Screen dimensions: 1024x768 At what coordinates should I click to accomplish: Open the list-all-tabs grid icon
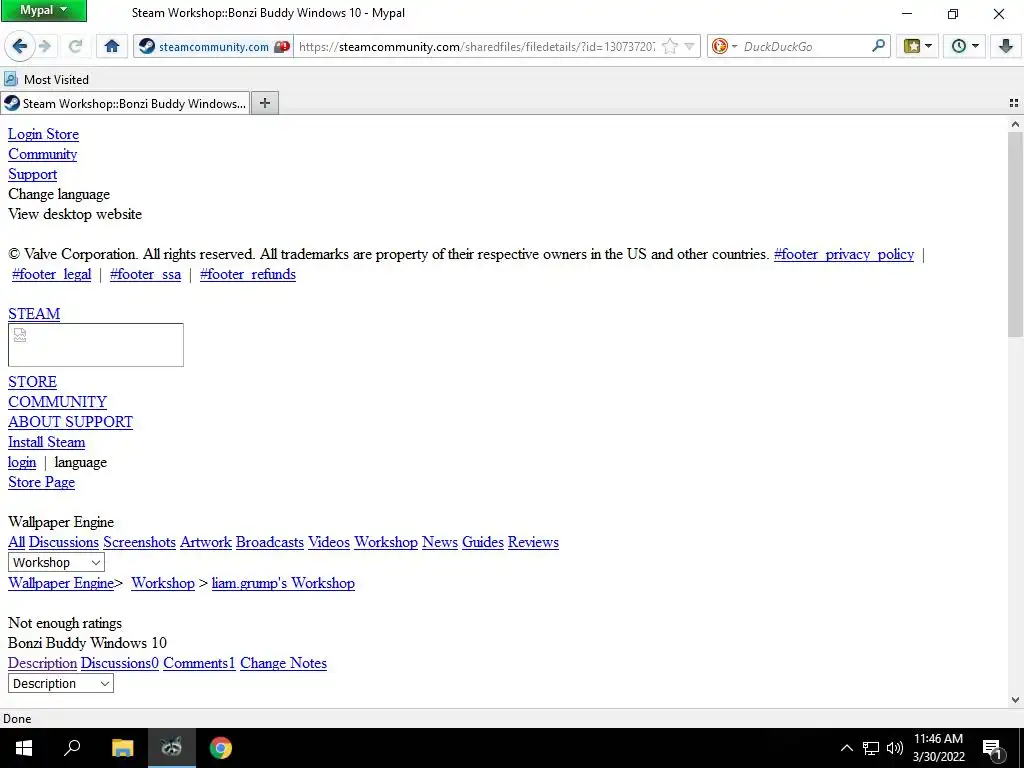coord(1014,103)
